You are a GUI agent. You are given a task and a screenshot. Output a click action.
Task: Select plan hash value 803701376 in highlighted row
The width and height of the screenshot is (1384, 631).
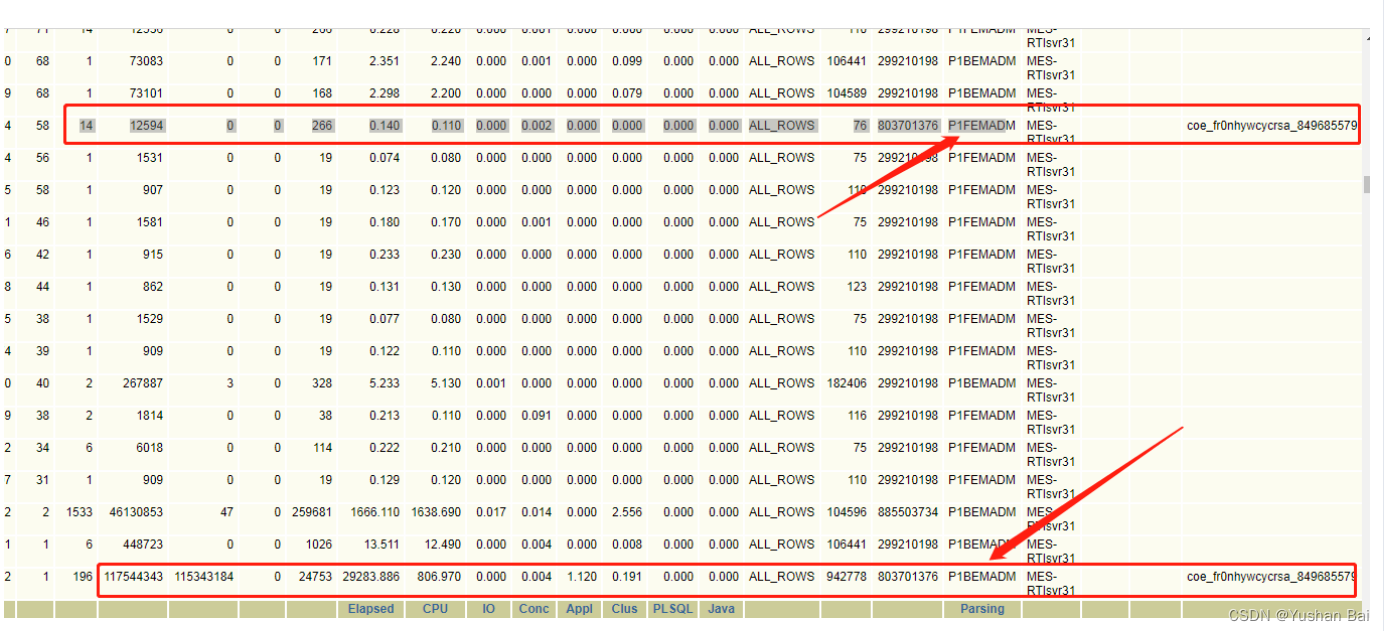tap(907, 125)
